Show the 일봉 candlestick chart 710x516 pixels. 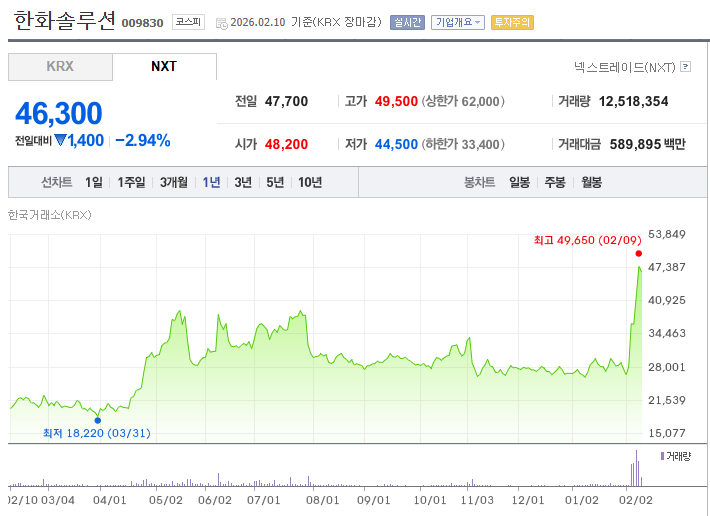click(x=519, y=182)
